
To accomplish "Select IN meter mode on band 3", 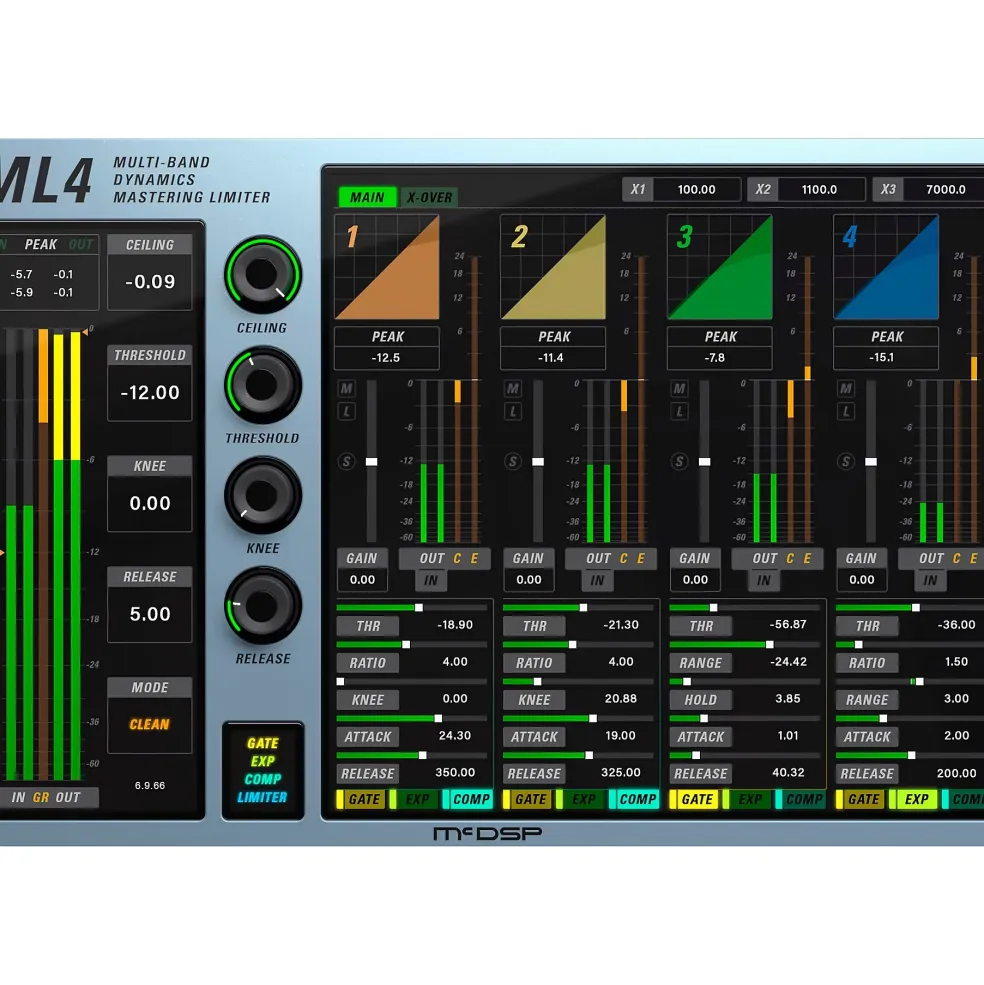I will click(764, 580).
